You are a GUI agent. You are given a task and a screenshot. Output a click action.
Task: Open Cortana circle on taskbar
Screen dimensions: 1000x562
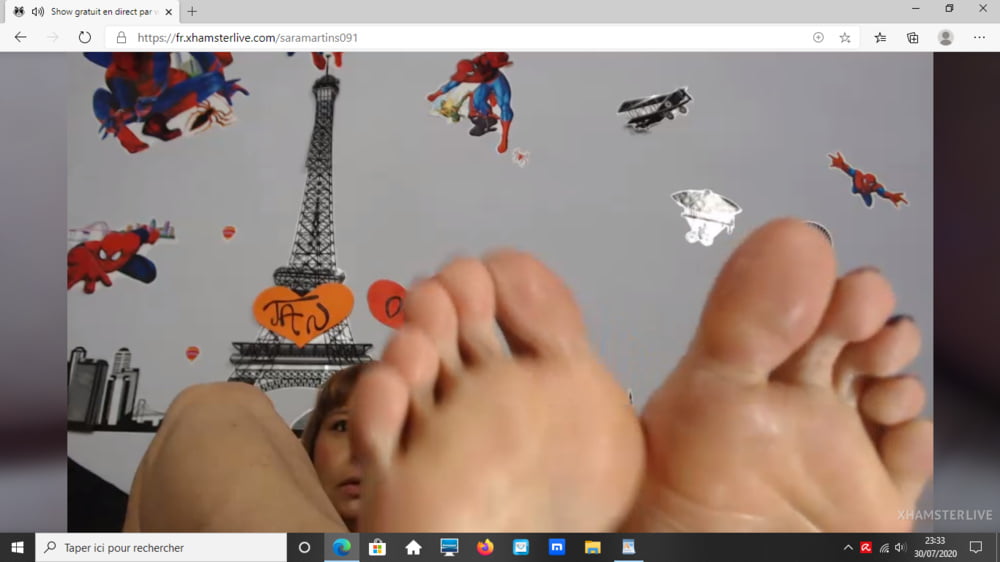coord(304,547)
